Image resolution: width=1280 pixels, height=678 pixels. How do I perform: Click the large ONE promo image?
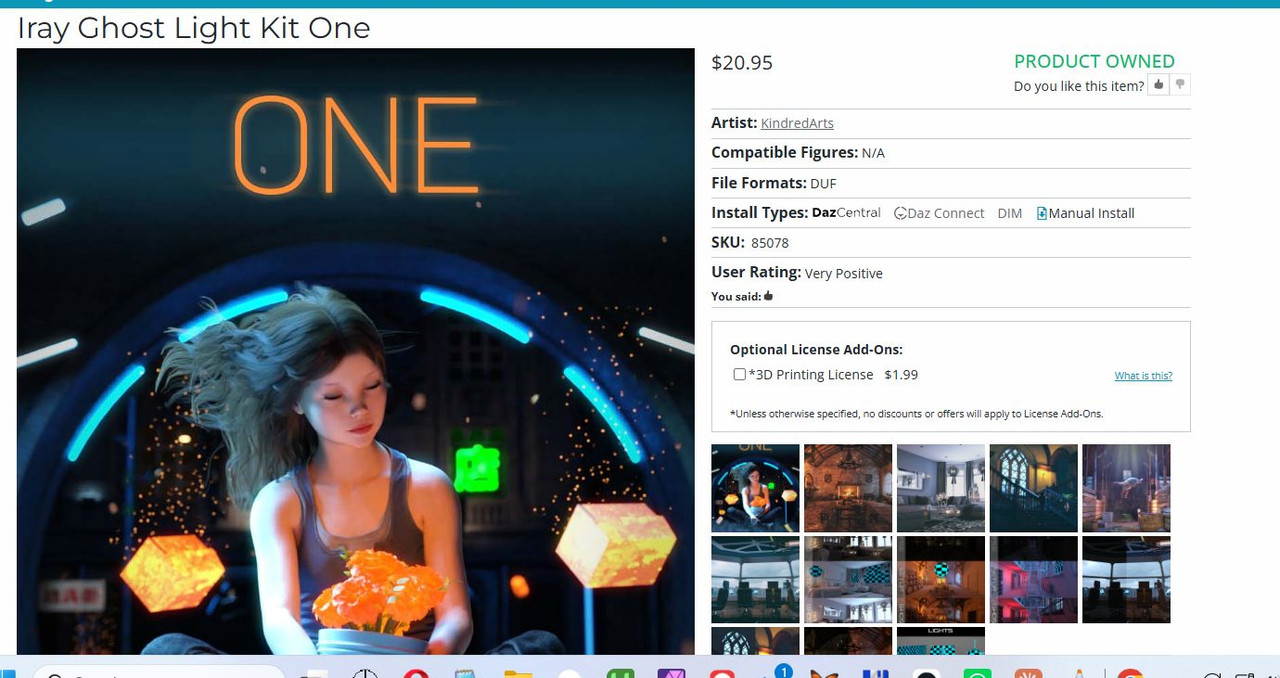356,351
